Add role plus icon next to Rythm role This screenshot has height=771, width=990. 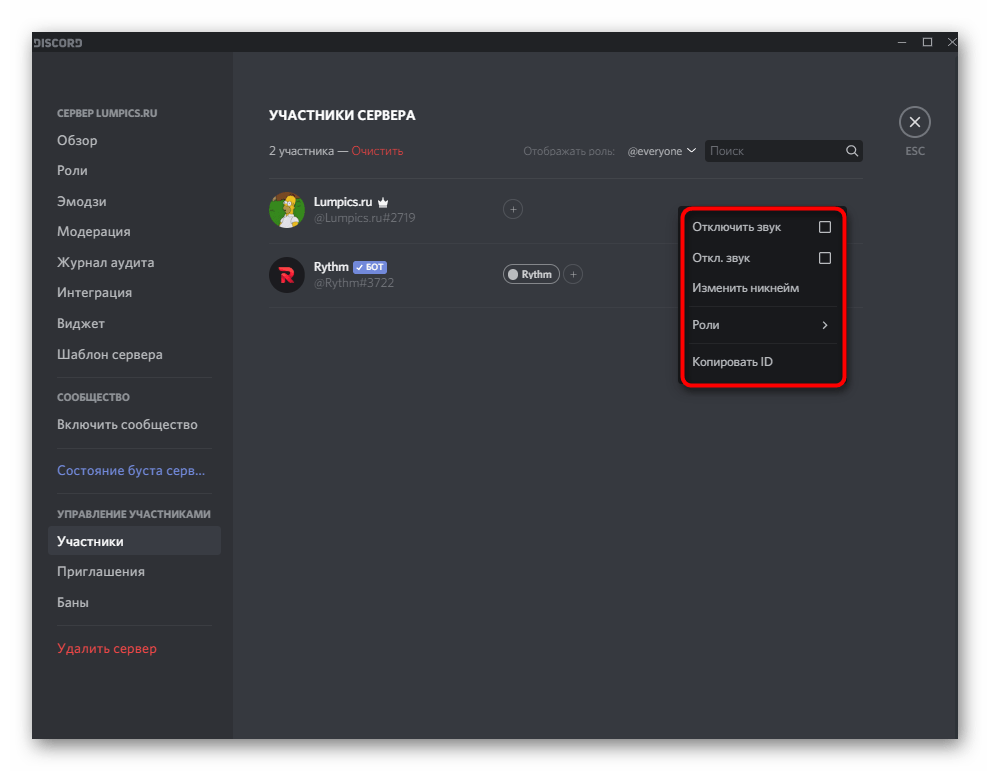(x=573, y=274)
